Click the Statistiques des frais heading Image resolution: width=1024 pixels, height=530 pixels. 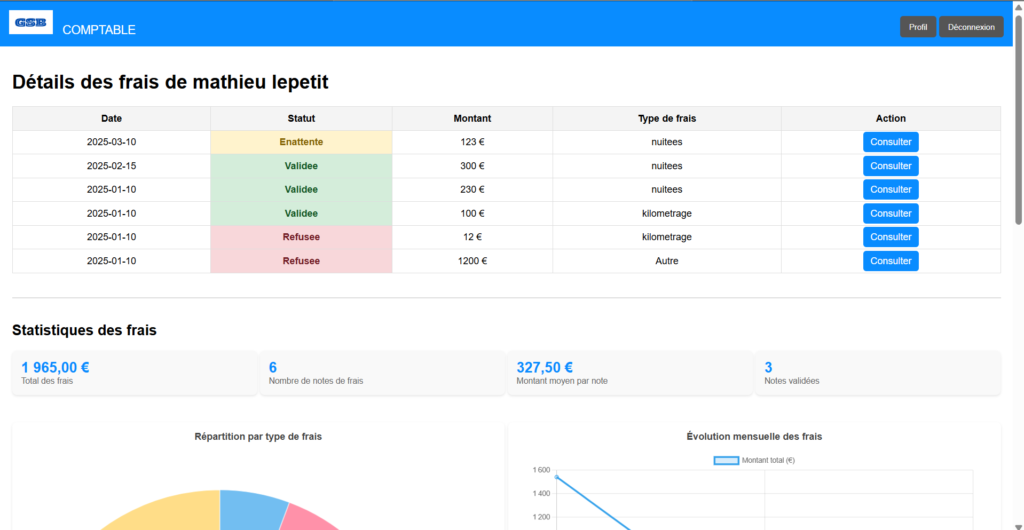(x=84, y=330)
